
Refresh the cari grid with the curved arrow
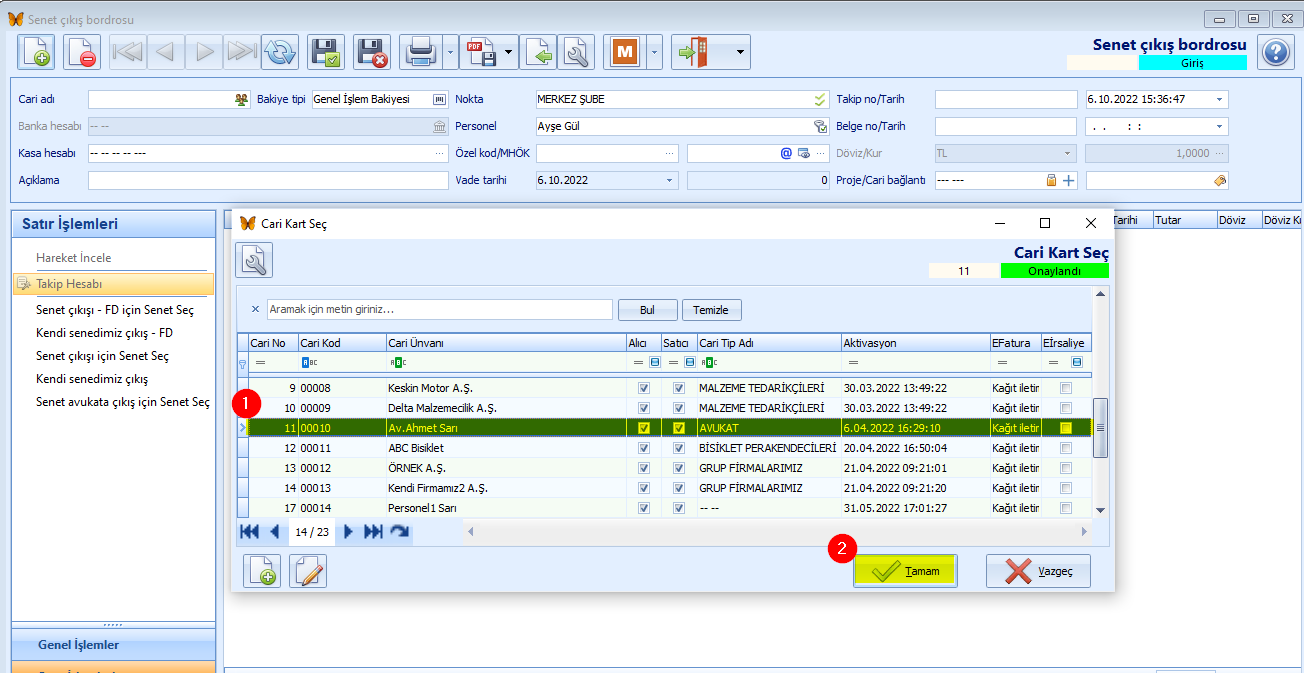[399, 532]
